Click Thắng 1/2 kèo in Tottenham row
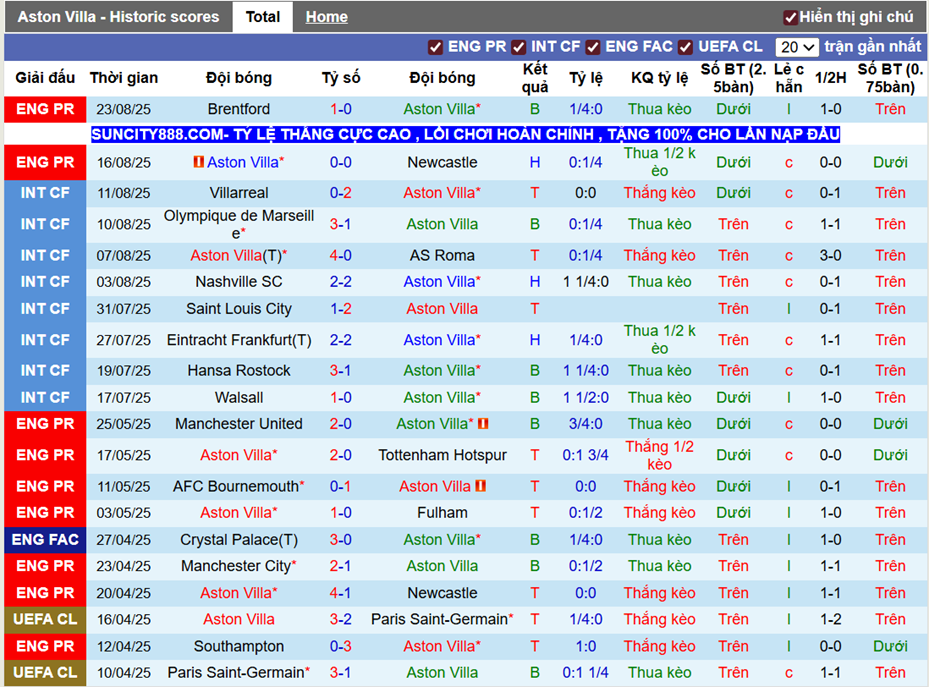The width and height of the screenshot is (929, 687). [x=659, y=455]
